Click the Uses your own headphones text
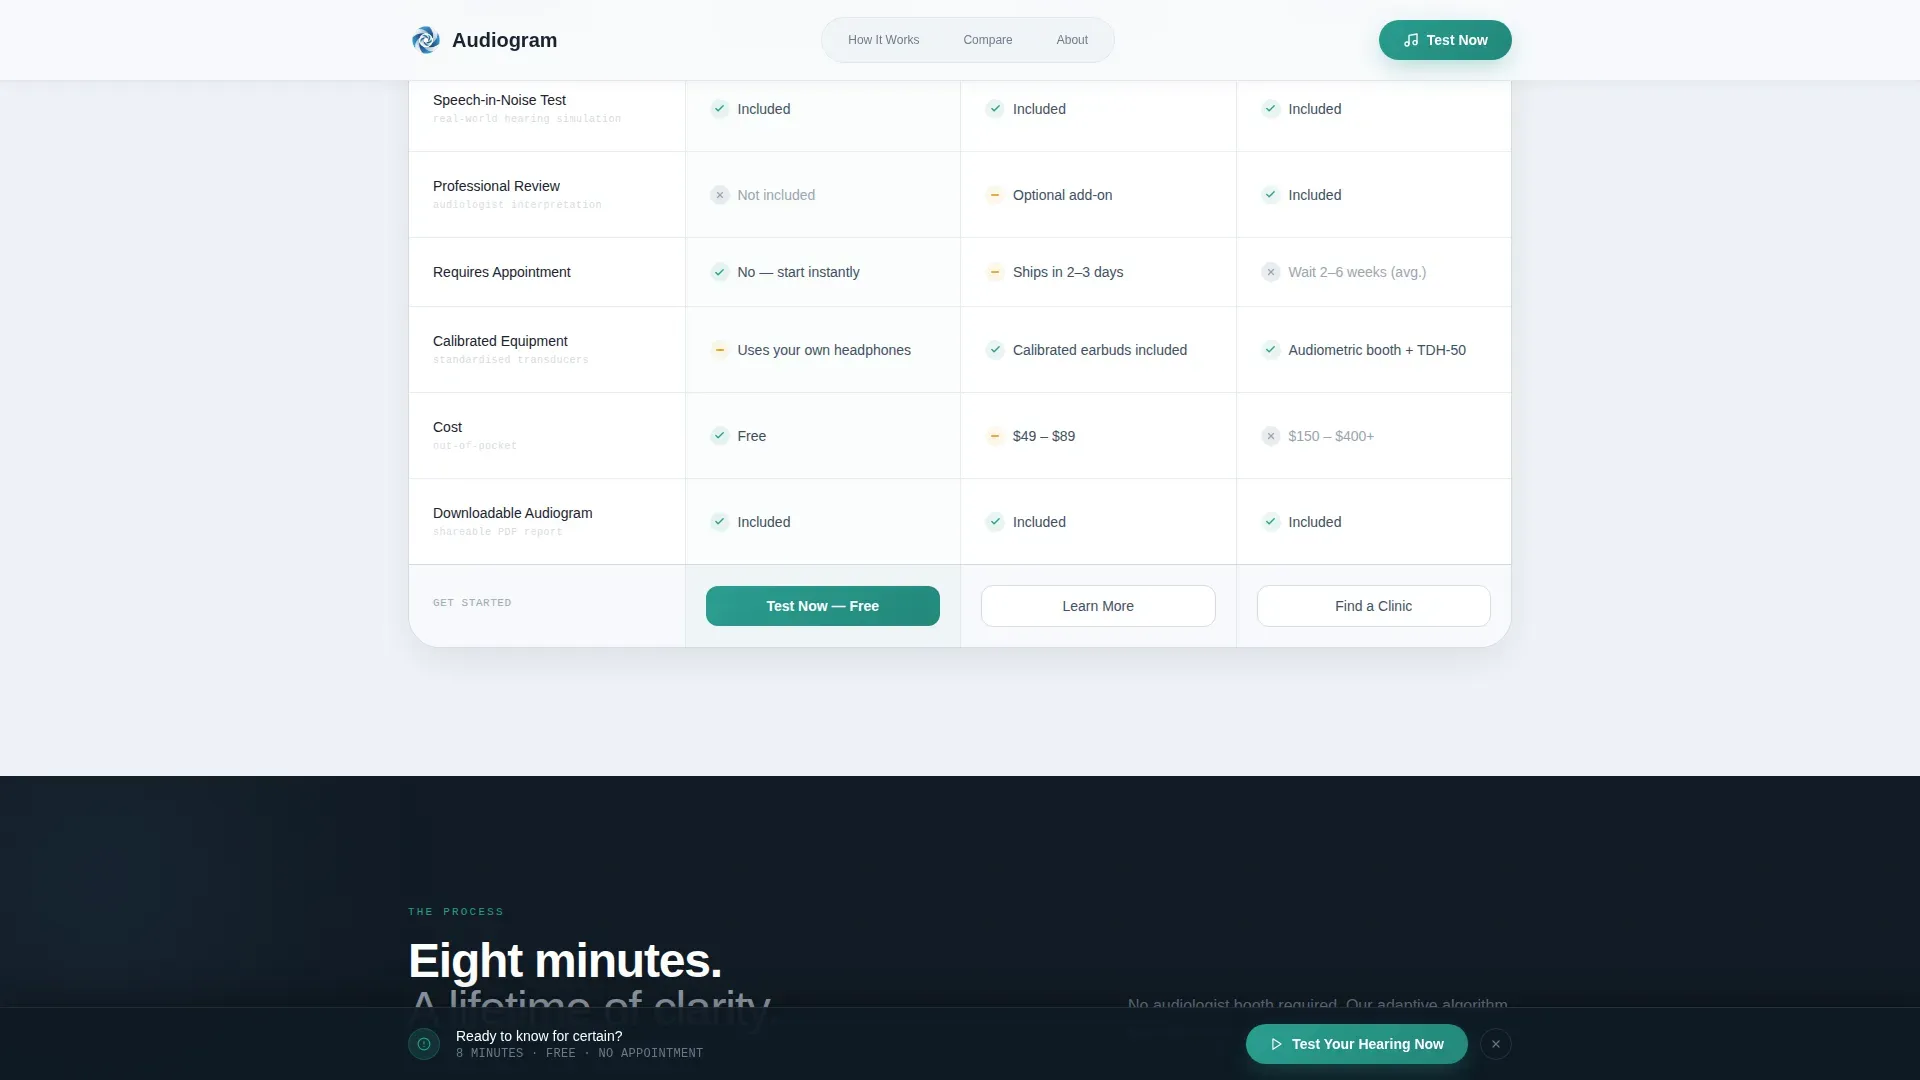Viewport: 1920px width, 1080px height. point(824,350)
